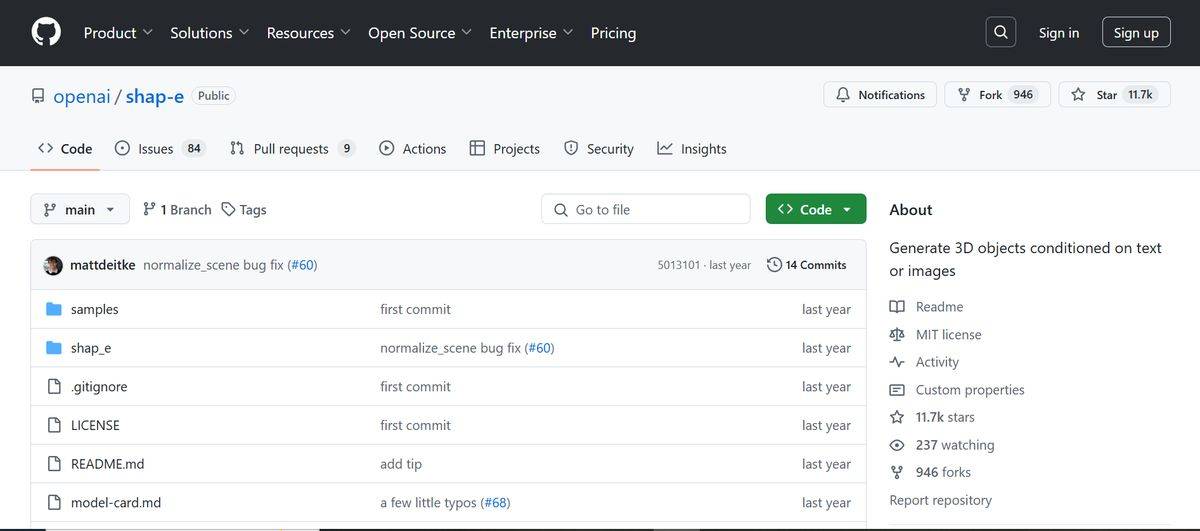Screen dimensions: 1200x531
Task: Open the main branch selector dropdown
Action: [80, 209]
